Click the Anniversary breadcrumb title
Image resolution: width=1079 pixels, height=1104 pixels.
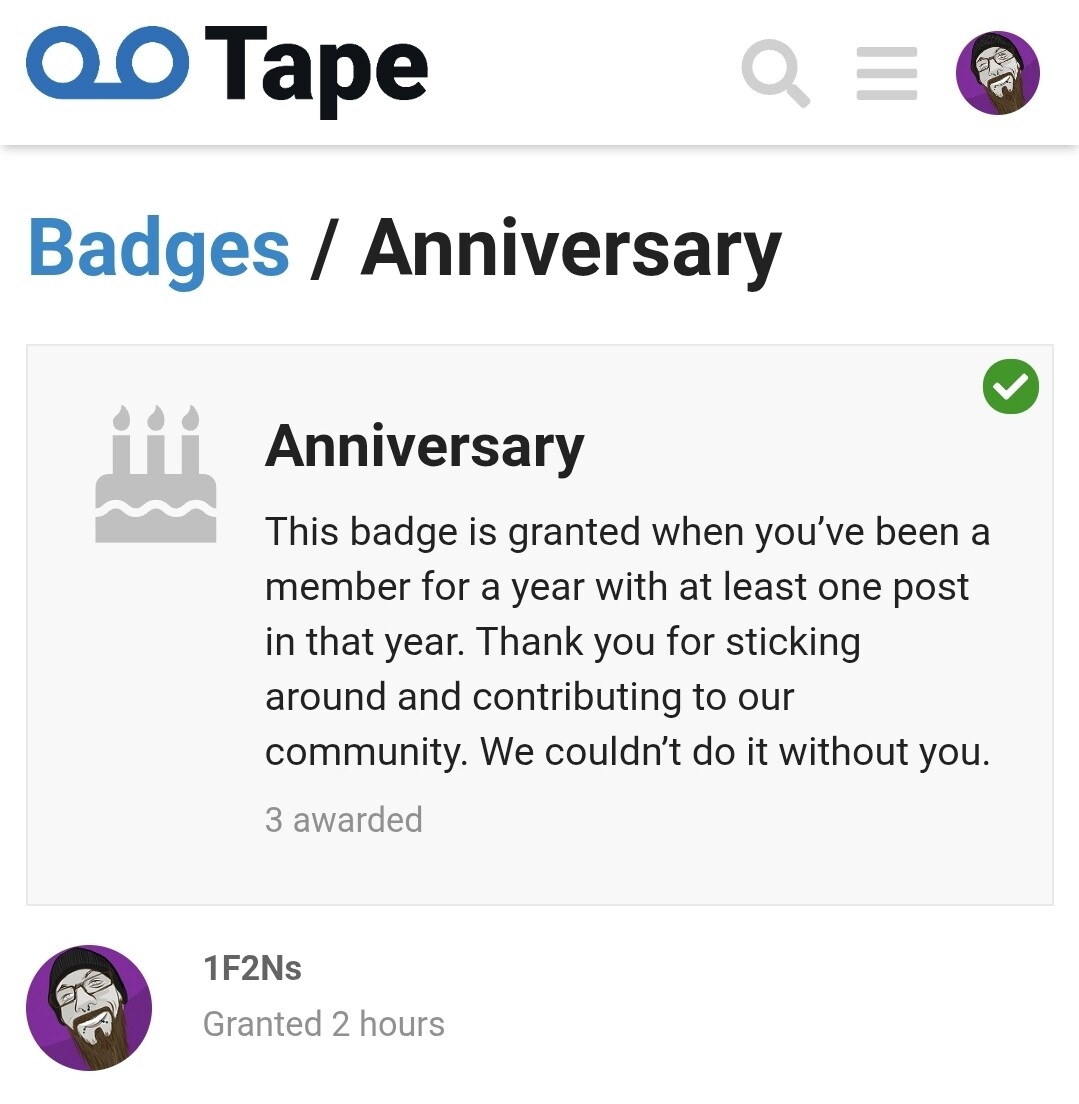(570, 249)
